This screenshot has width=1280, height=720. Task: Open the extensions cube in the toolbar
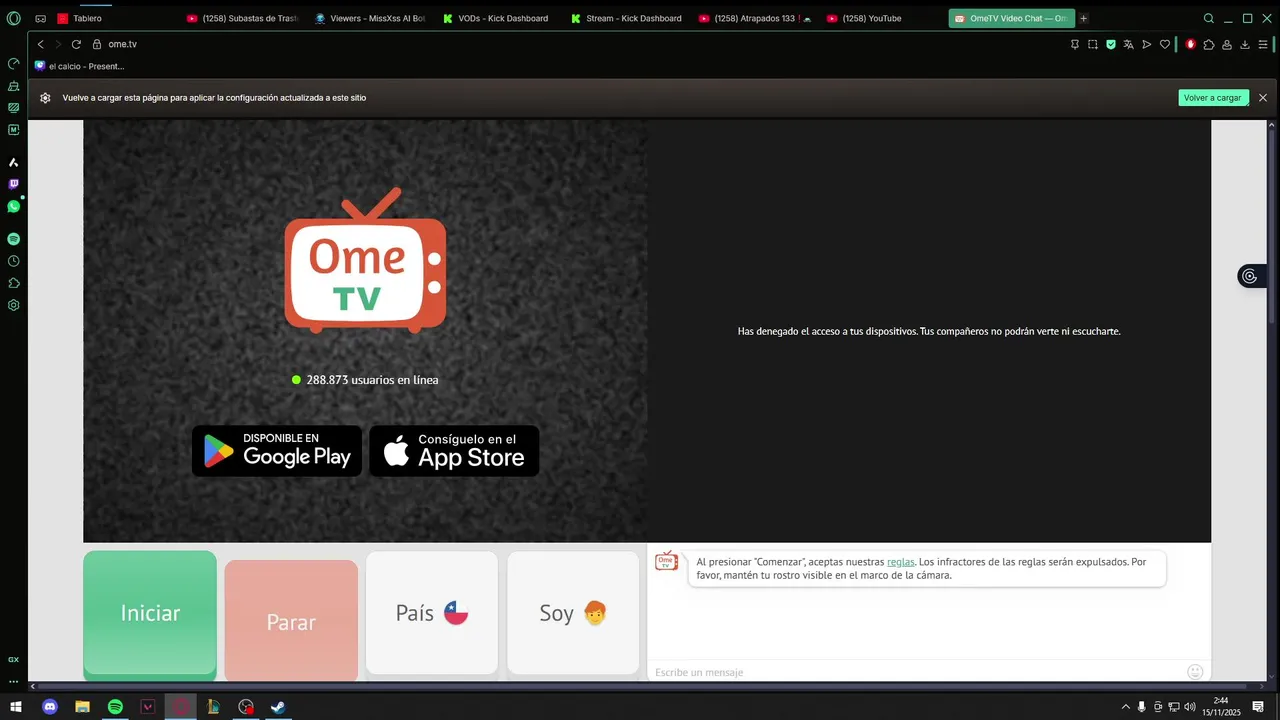pyautogui.click(x=1209, y=44)
